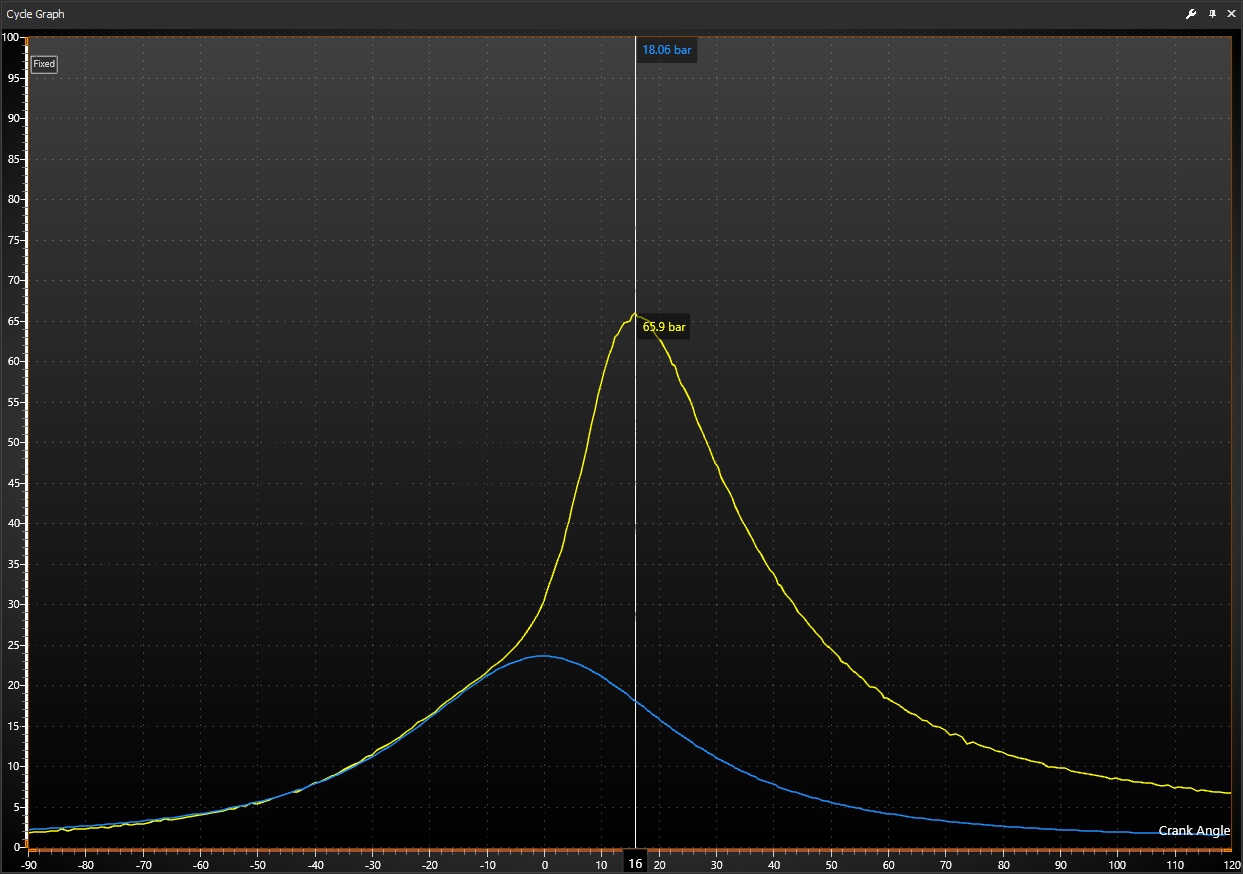The width and height of the screenshot is (1243, 874).
Task: Select the 65.9 bar peak readout
Action: click(x=664, y=327)
